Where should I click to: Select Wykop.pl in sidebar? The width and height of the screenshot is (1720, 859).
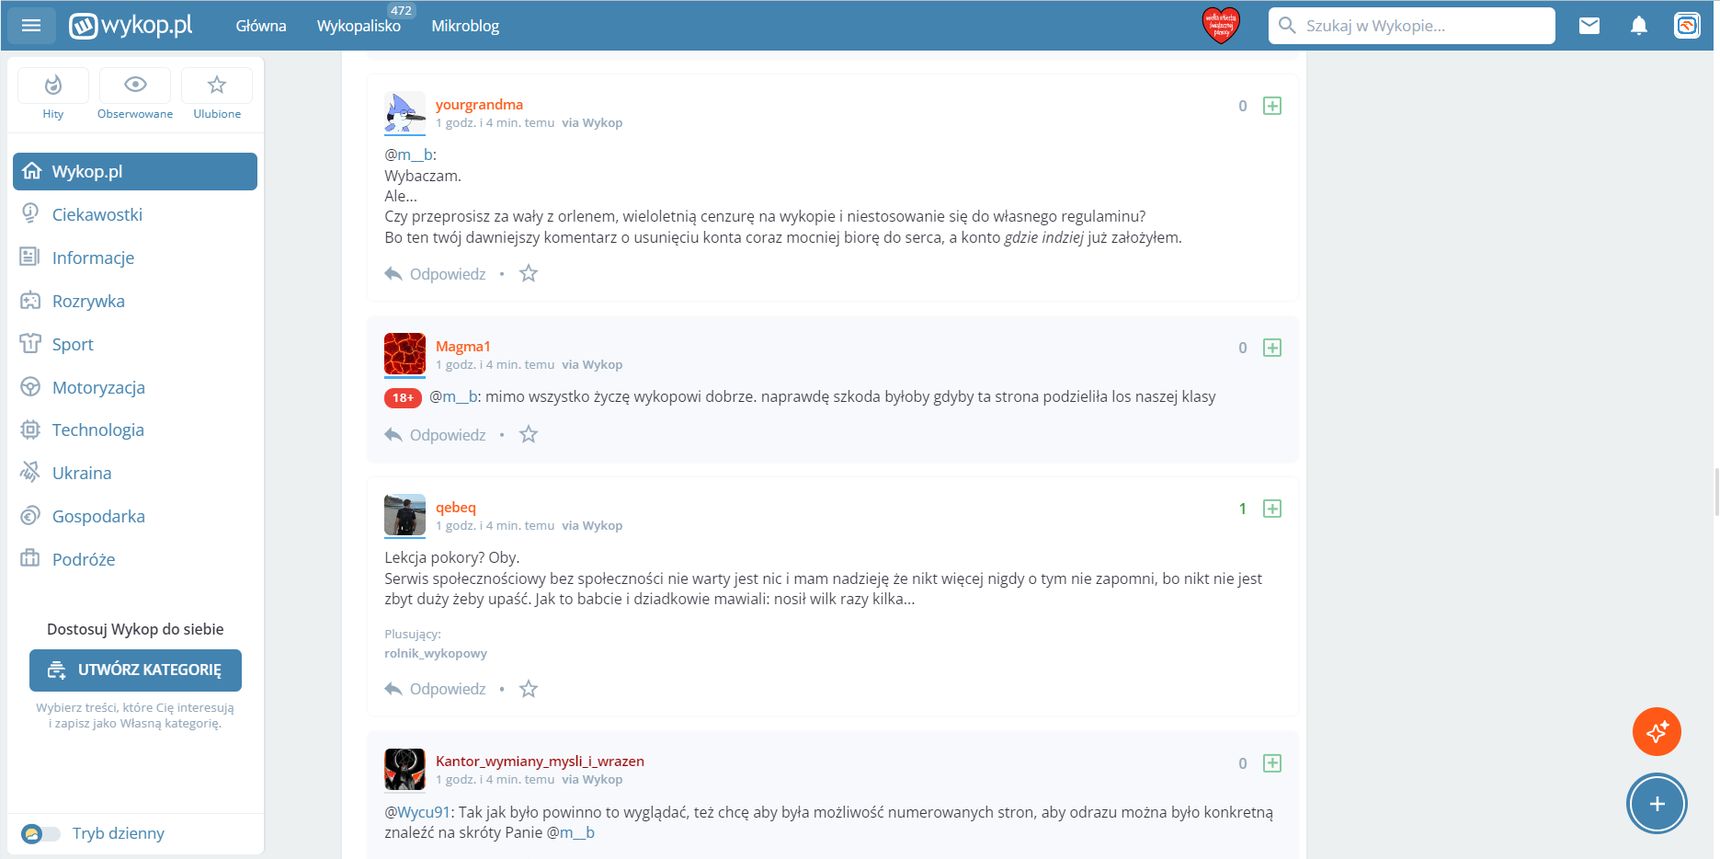[x=135, y=172]
